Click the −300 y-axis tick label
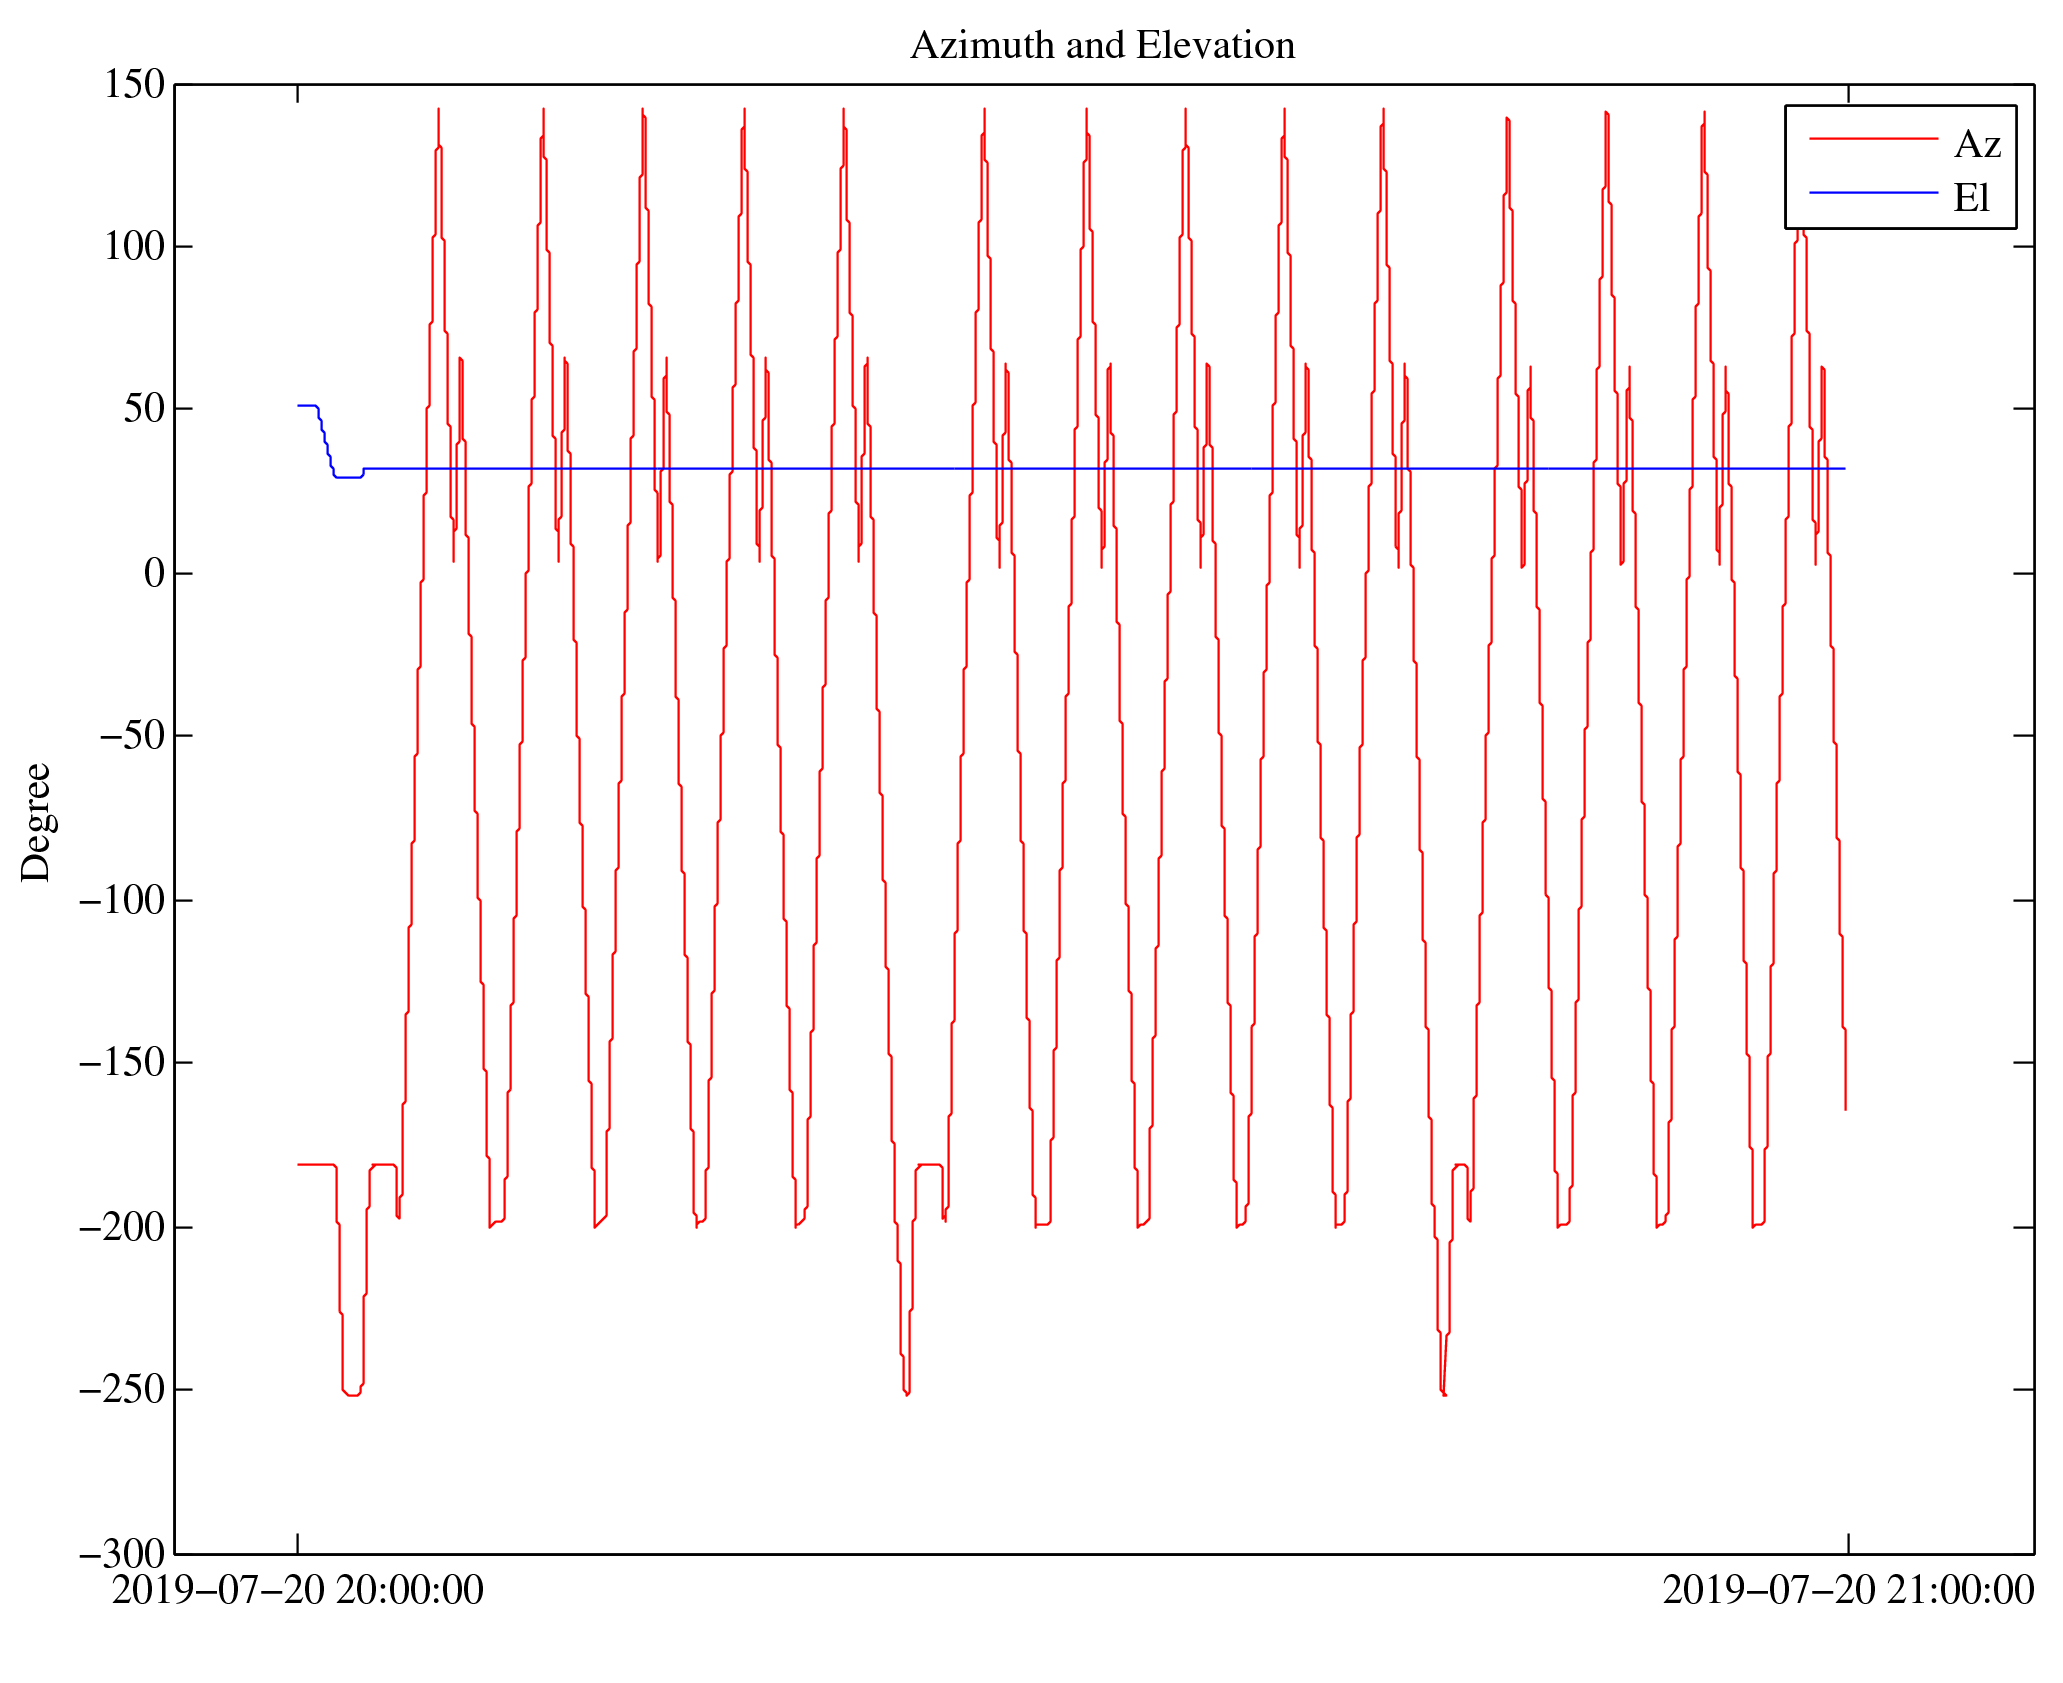This screenshot has height=1683, width=2063. click(x=121, y=1554)
